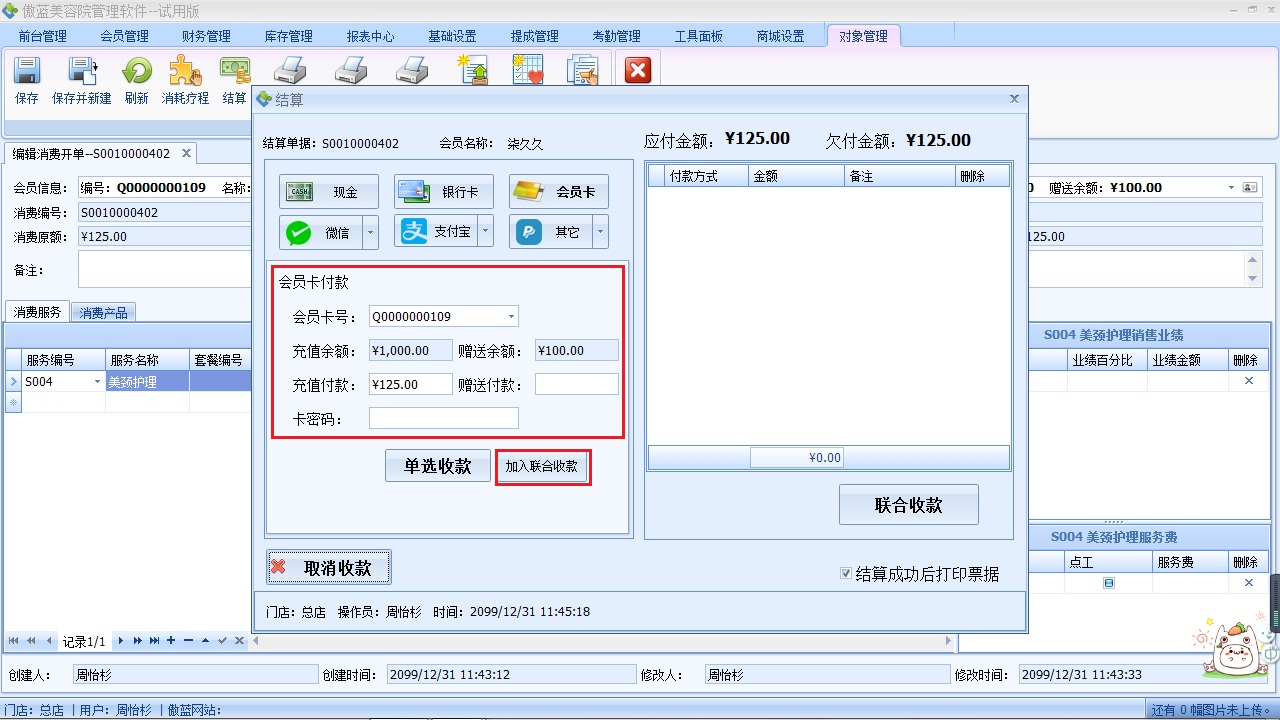Open the S004 服务编号 dropdown

(x=96, y=381)
